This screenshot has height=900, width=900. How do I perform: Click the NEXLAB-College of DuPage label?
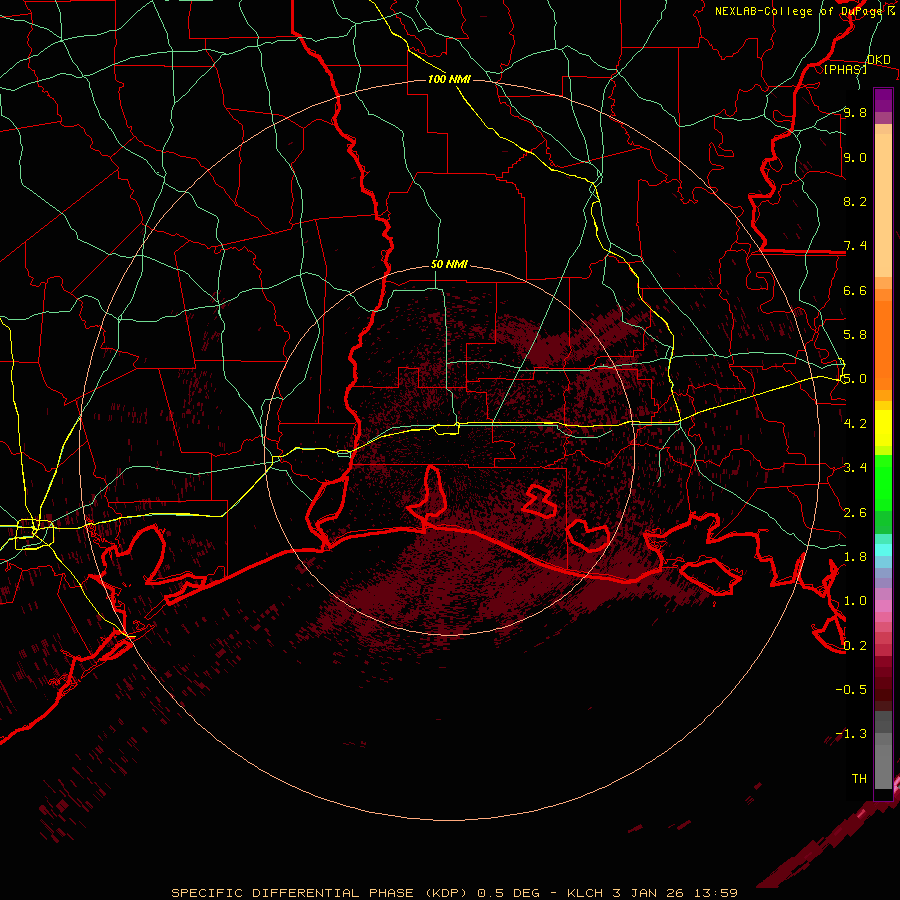[800, 11]
